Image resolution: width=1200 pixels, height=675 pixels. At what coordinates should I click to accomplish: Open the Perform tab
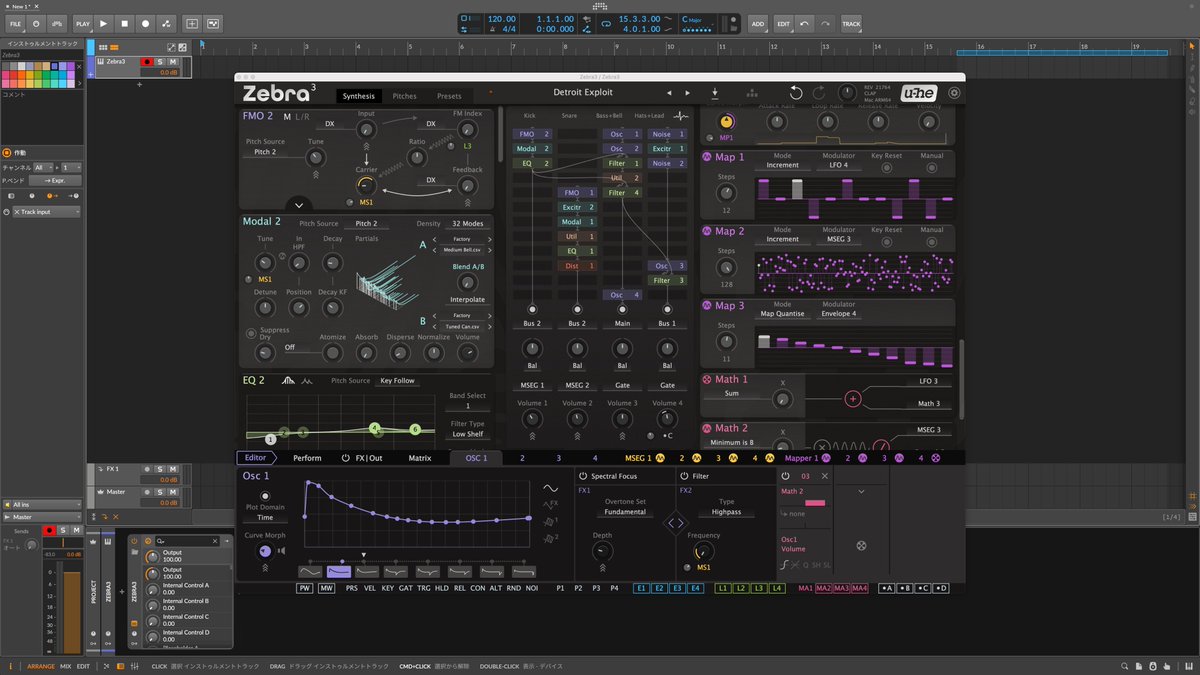(x=307, y=458)
